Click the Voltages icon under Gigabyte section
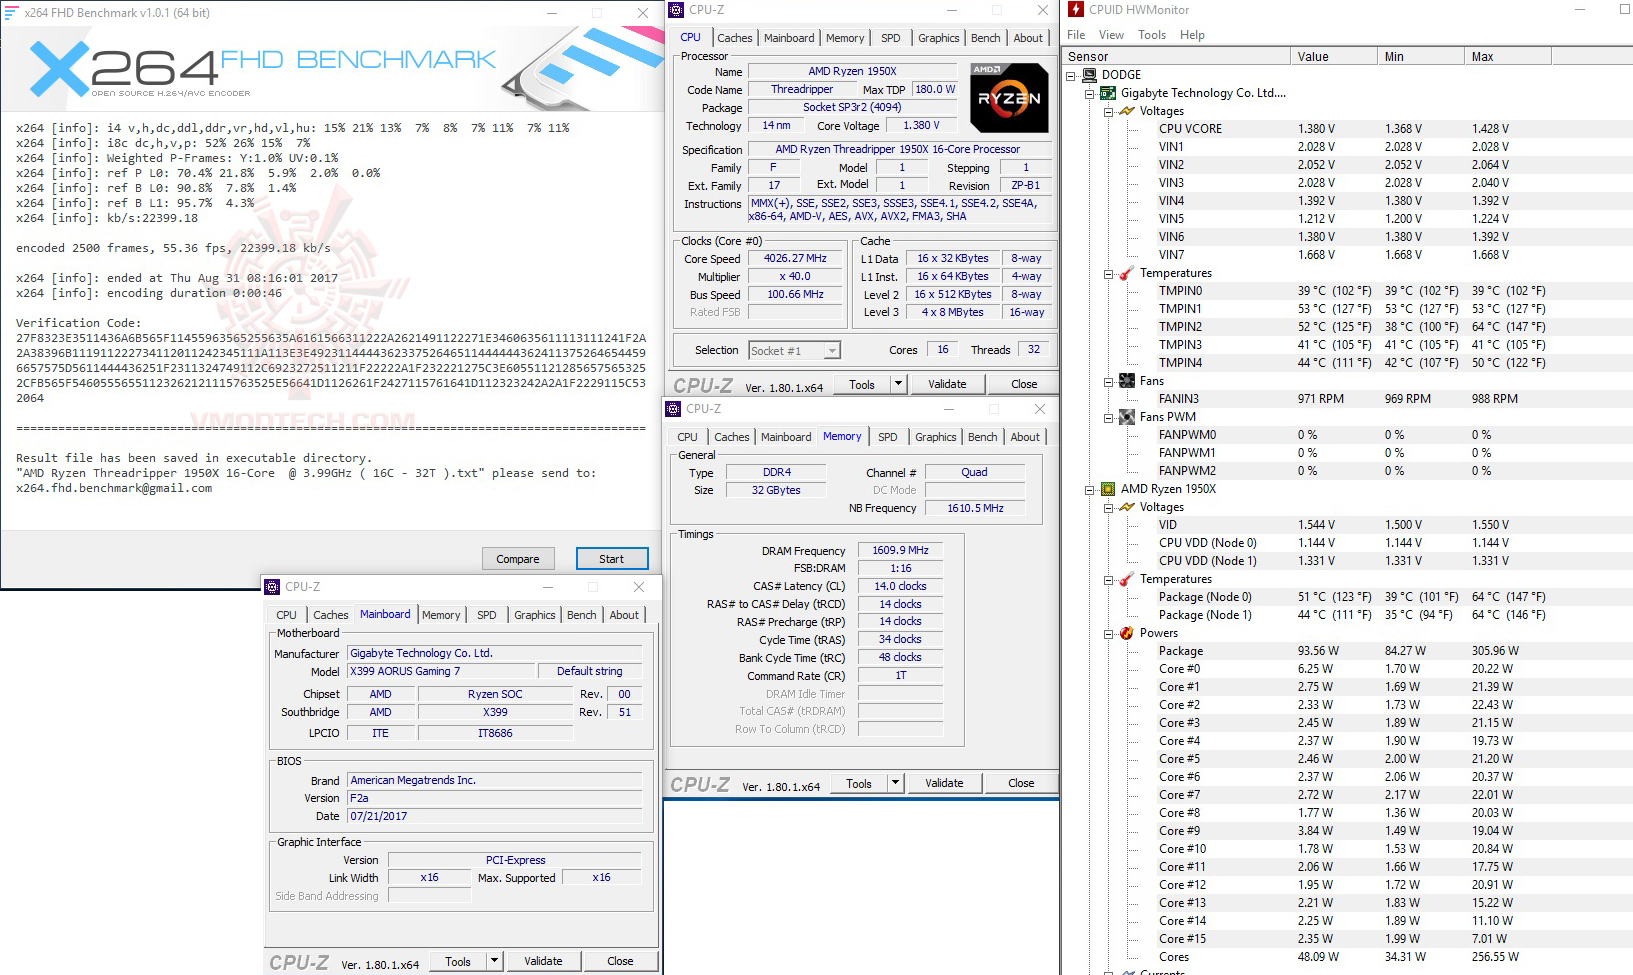Viewport: 1633px width, 975px height. tap(1125, 111)
